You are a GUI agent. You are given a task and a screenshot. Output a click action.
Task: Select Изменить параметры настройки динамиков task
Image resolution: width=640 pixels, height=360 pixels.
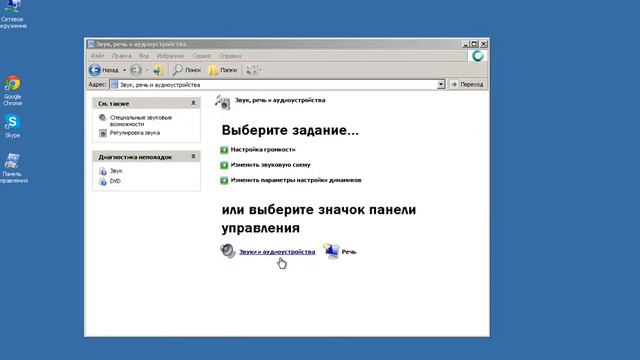[x=296, y=180]
